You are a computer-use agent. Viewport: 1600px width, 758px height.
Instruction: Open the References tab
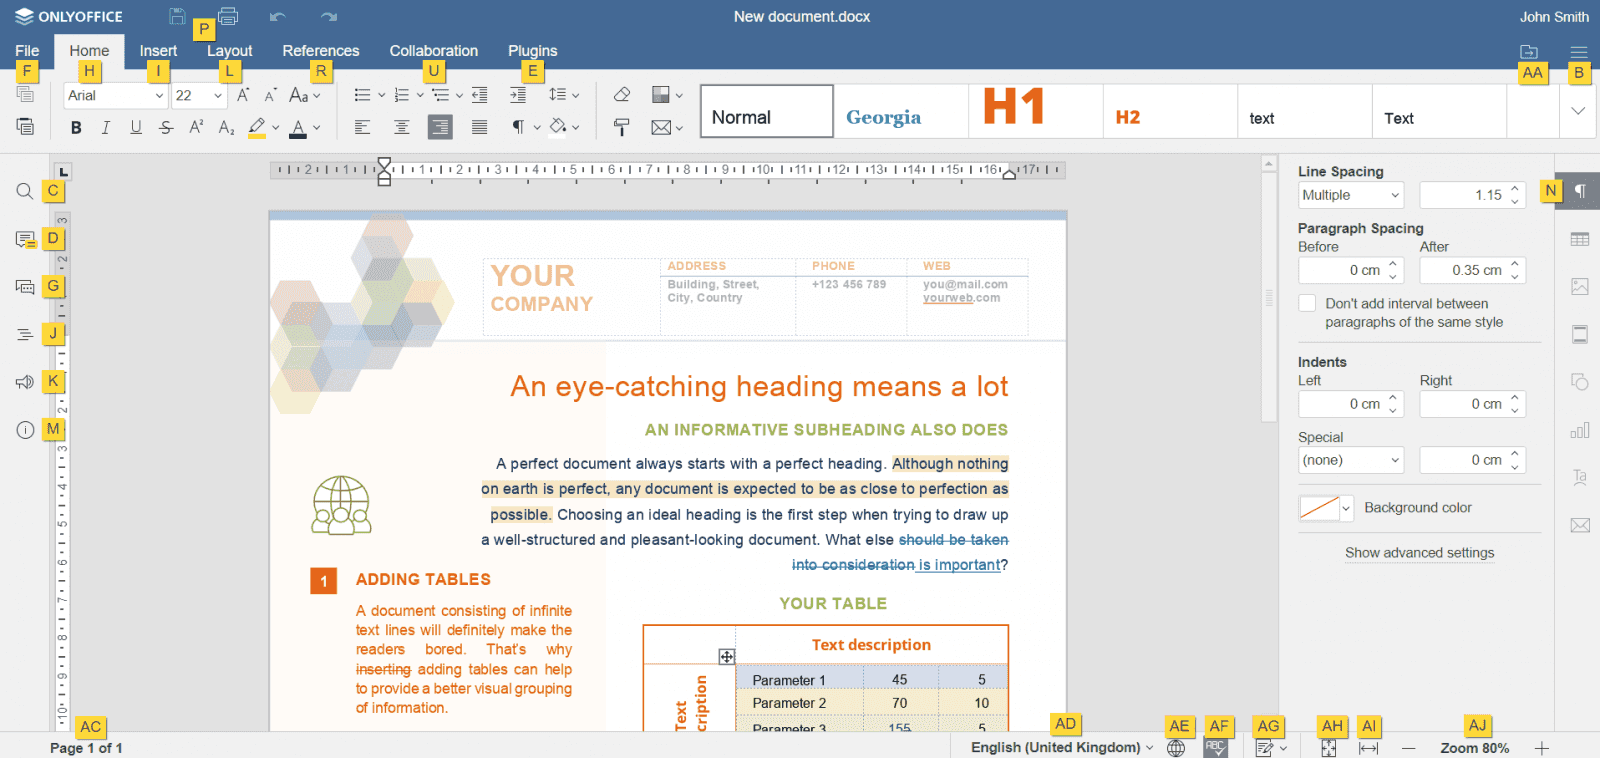tap(320, 51)
